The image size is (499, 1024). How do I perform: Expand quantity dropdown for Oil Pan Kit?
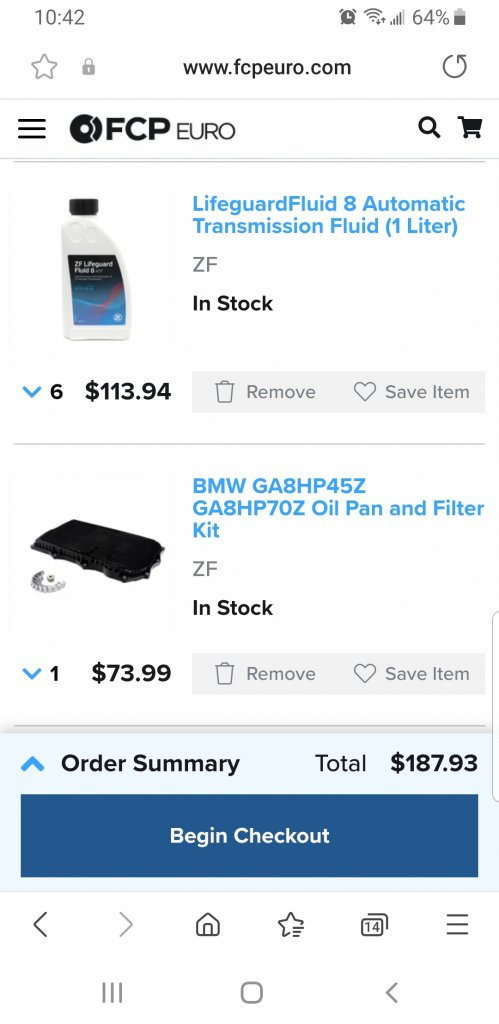[x=40, y=673]
